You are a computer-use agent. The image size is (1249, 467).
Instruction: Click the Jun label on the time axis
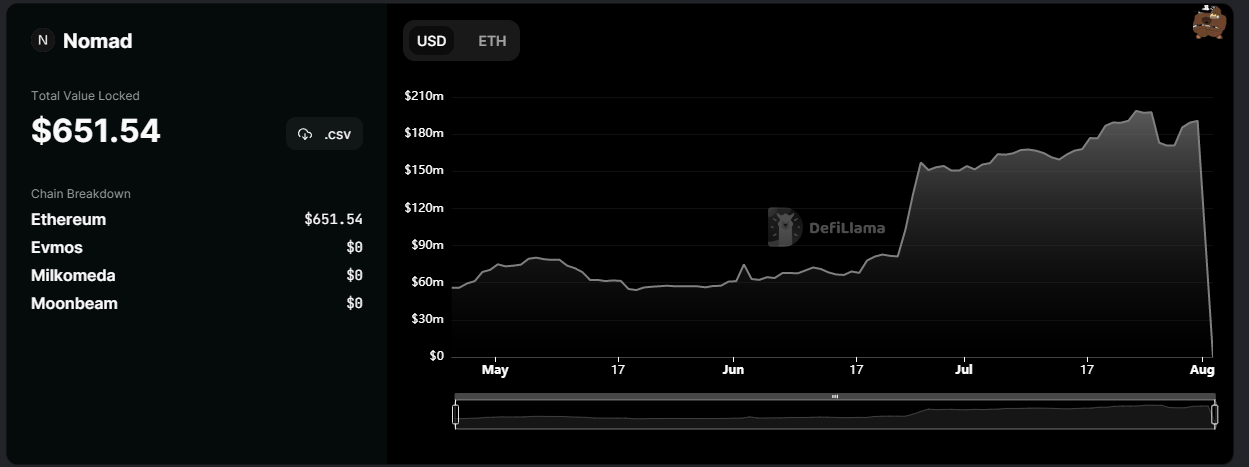tap(733, 370)
